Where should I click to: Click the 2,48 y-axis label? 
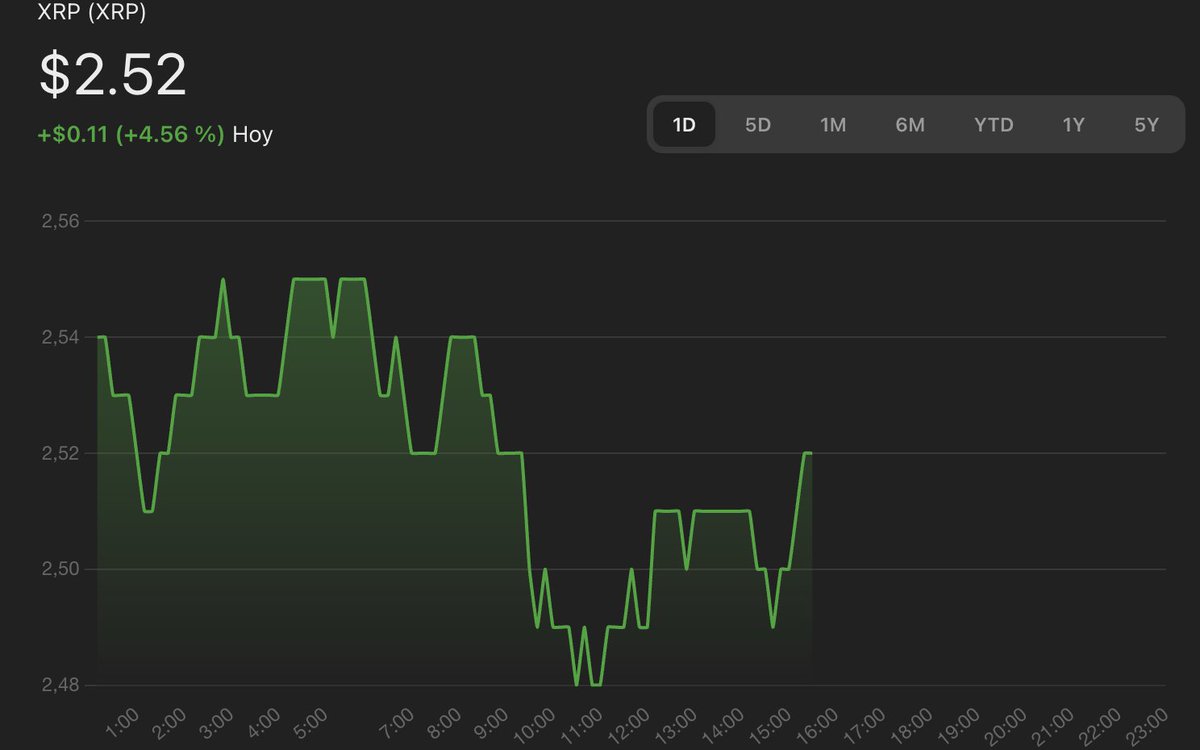pyautogui.click(x=59, y=686)
